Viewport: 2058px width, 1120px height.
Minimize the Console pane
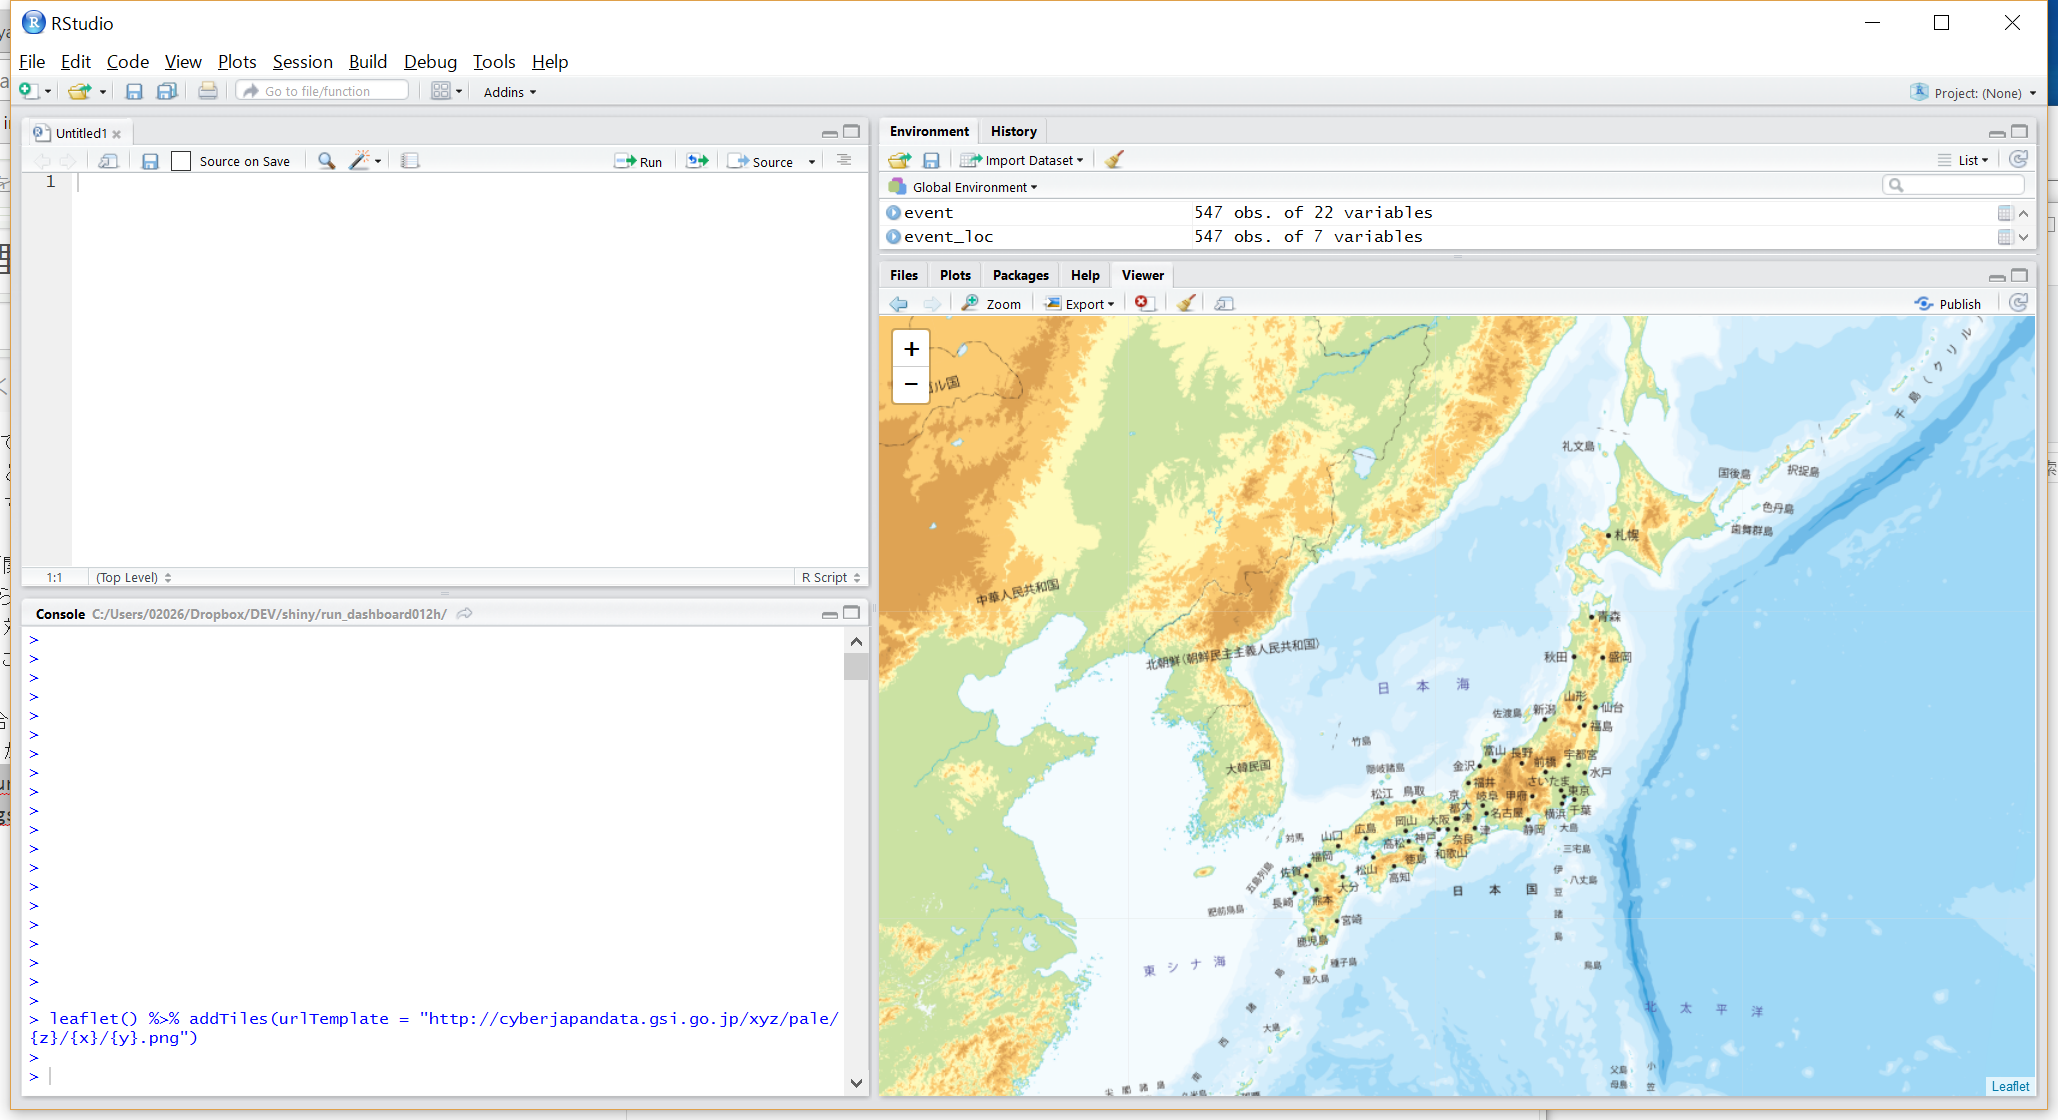(x=830, y=614)
